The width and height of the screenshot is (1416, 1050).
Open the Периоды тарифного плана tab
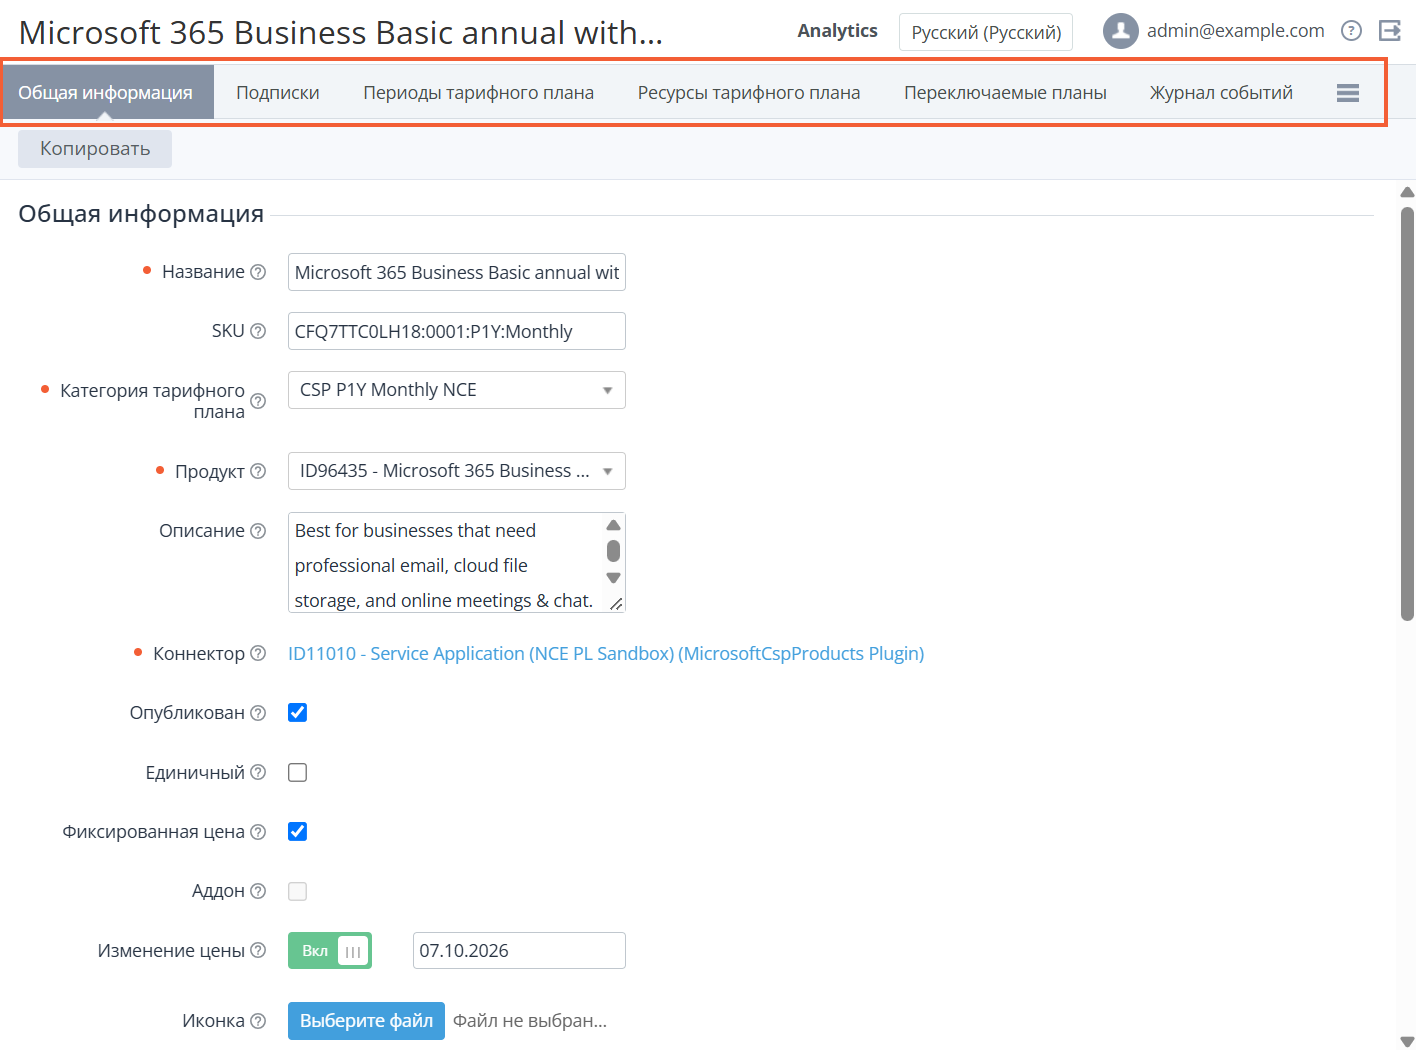click(x=478, y=93)
